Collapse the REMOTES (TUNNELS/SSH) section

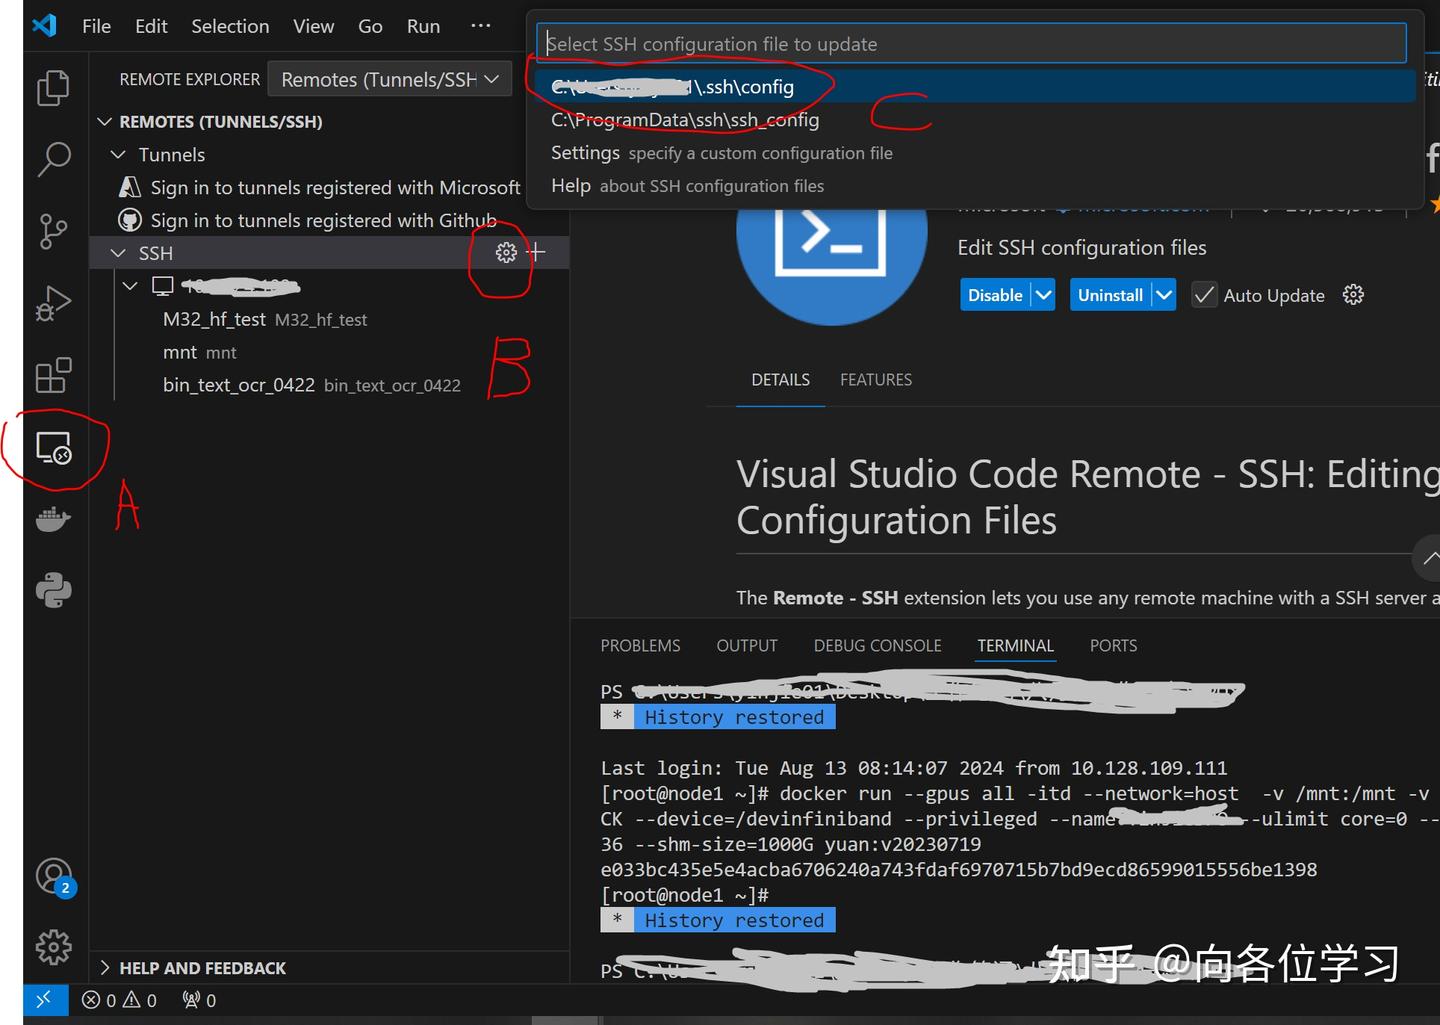(104, 121)
